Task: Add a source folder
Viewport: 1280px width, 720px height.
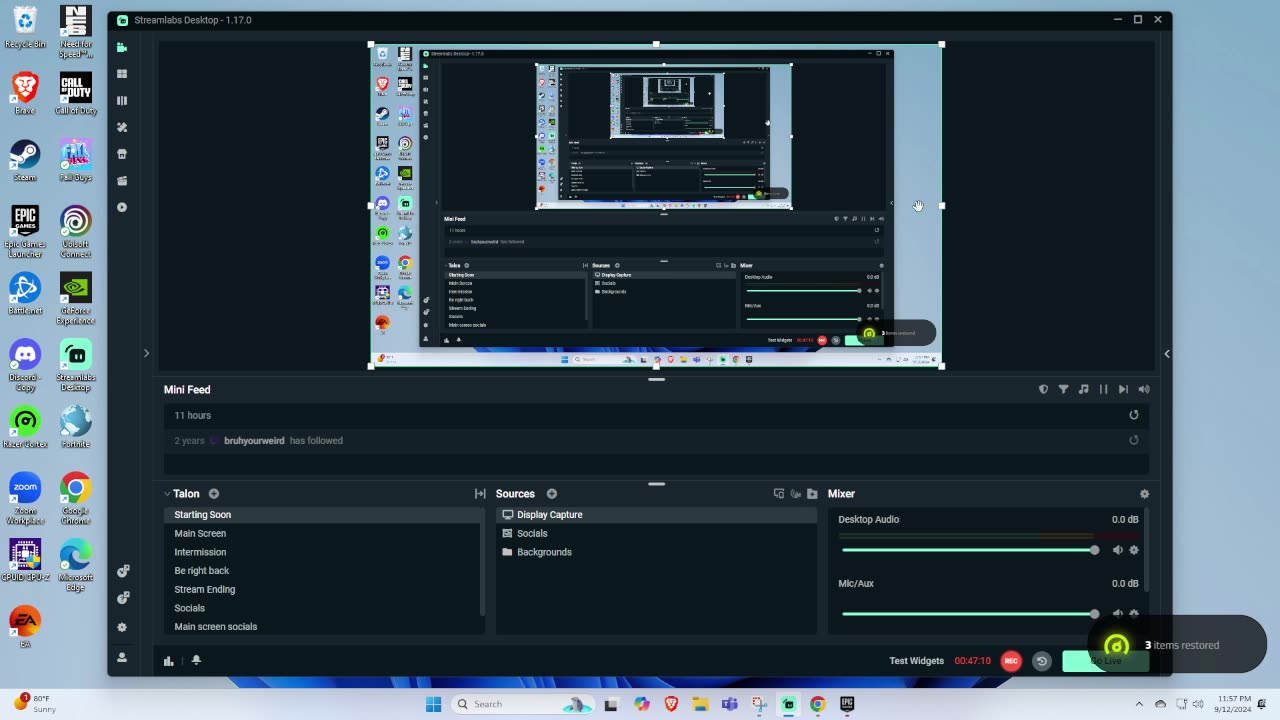Action: click(812, 494)
